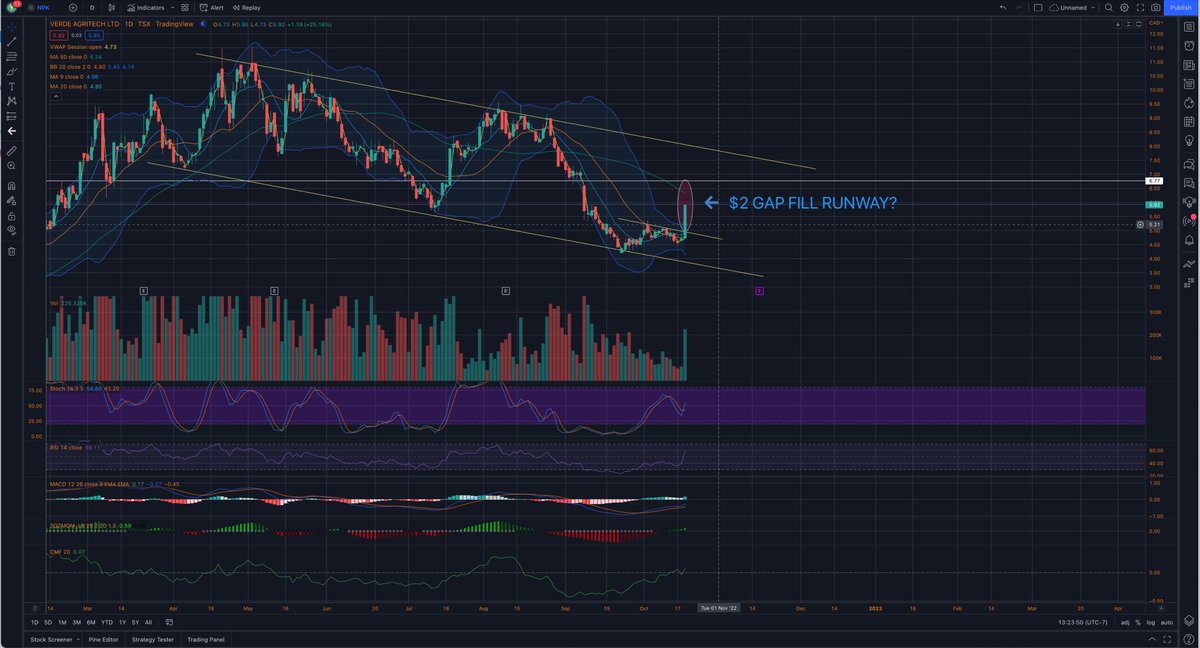Click the NPK symbol search field
Viewport: 1200px width, 648px height.
[x=38, y=7]
